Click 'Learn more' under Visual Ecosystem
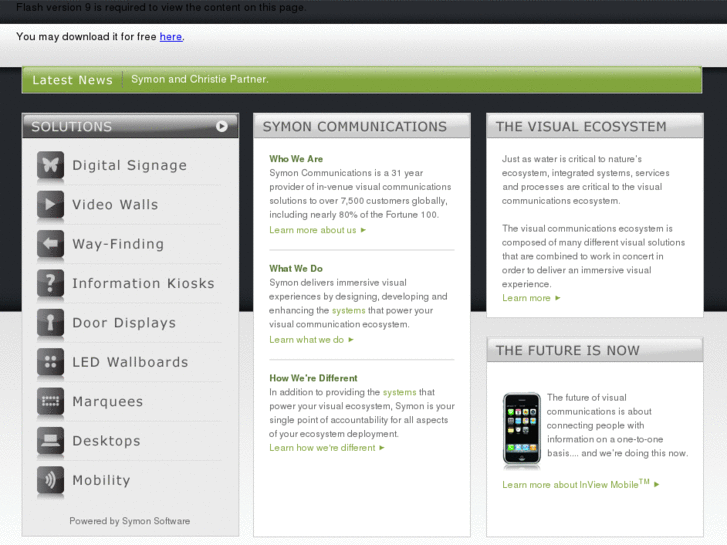Viewport: 727px width, 545px height. tap(531, 298)
